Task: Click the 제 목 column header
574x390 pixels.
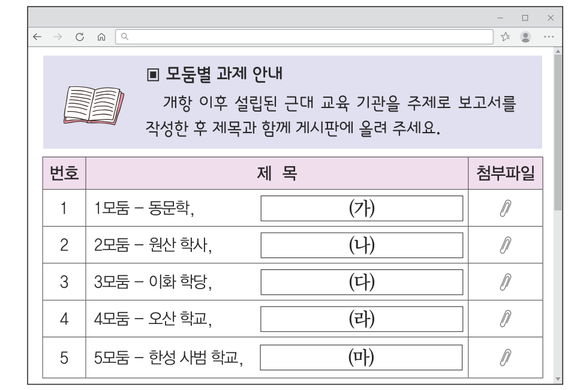Action: point(277,173)
